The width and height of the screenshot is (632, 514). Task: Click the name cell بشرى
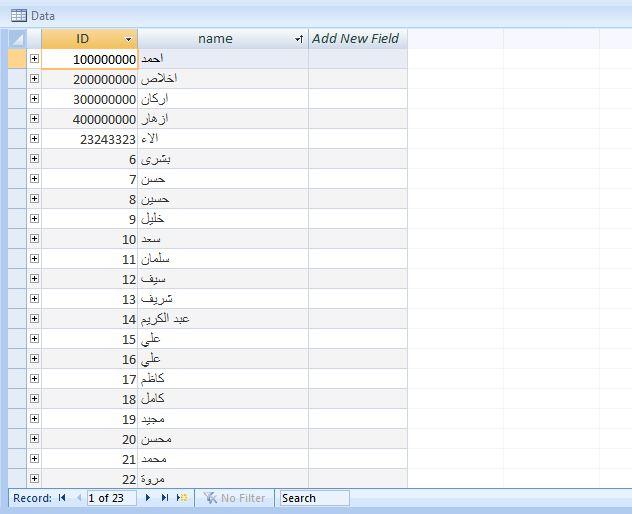223,159
